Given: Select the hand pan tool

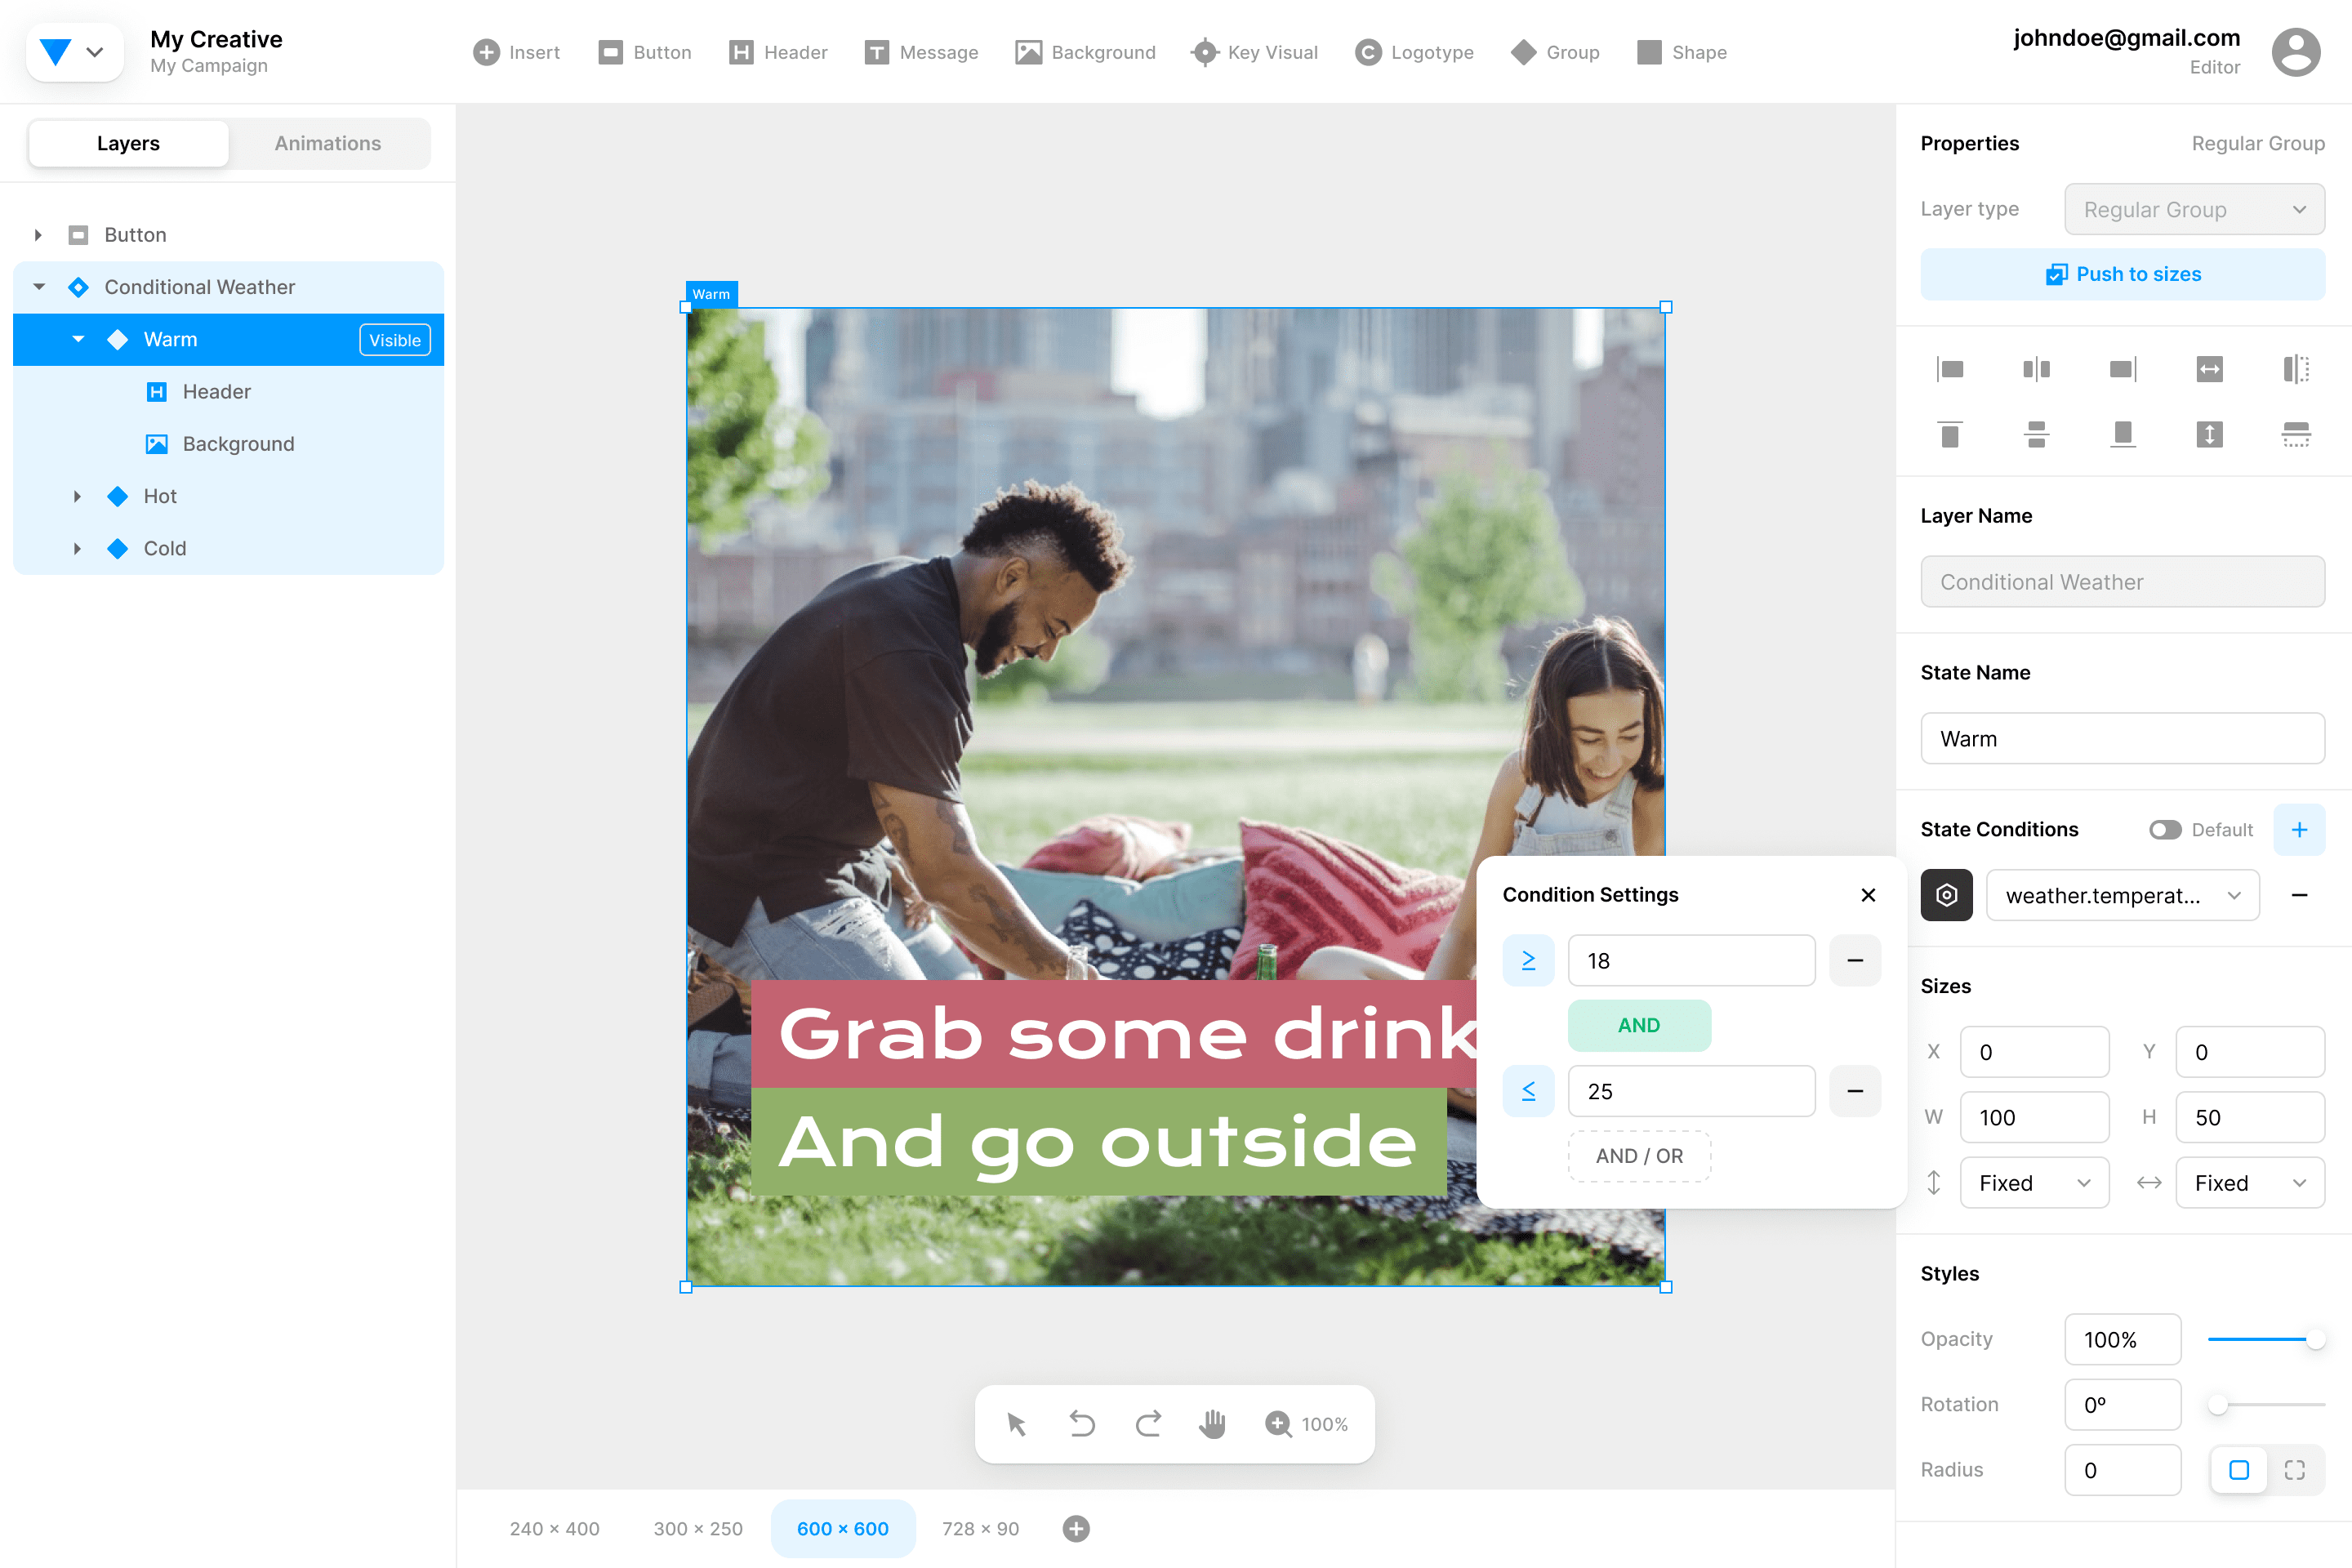Looking at the screenshot, I should click(x=1212, y=1423).
